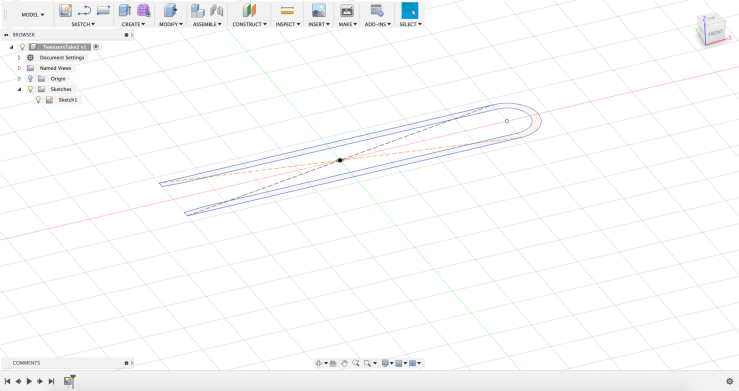The height and width of the screenshot is (391, 739).
Task: Expand the Named Views tree node
Action: [x=19, y=68]
